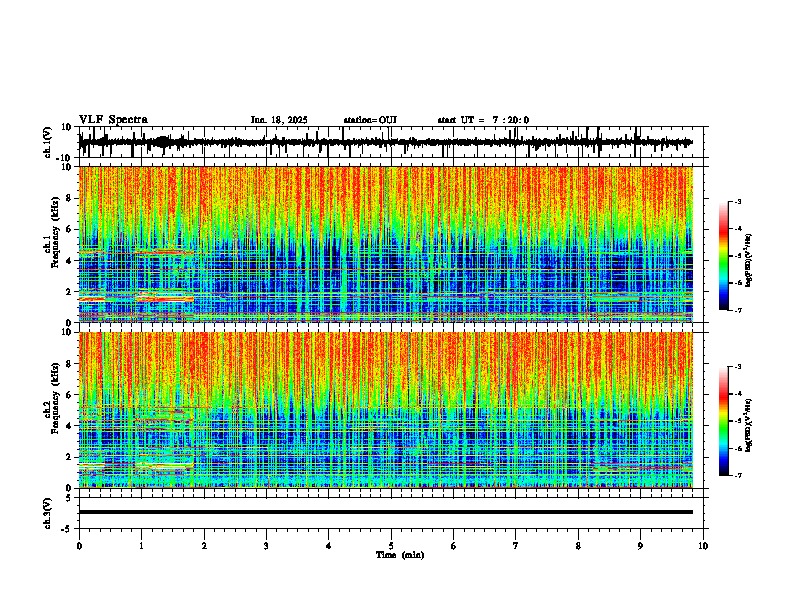Image resolution: width=792 pixels, height=612 pixels.
Task: Click the "5" tick on ch.3(V) axis
Action: pos(70,498)
